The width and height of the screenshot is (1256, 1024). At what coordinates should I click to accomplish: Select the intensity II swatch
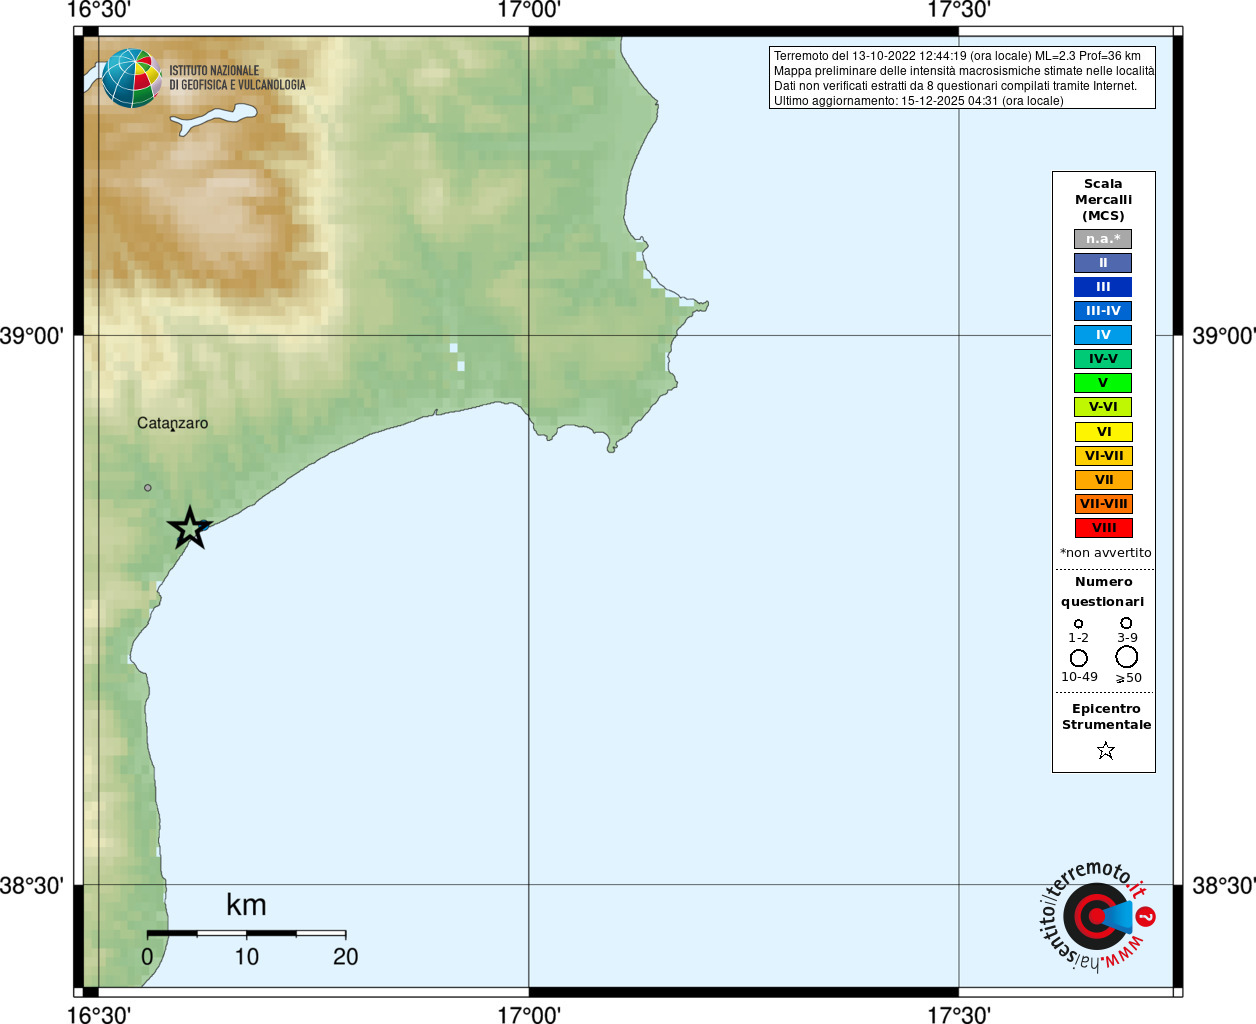tap(1103, 263)
